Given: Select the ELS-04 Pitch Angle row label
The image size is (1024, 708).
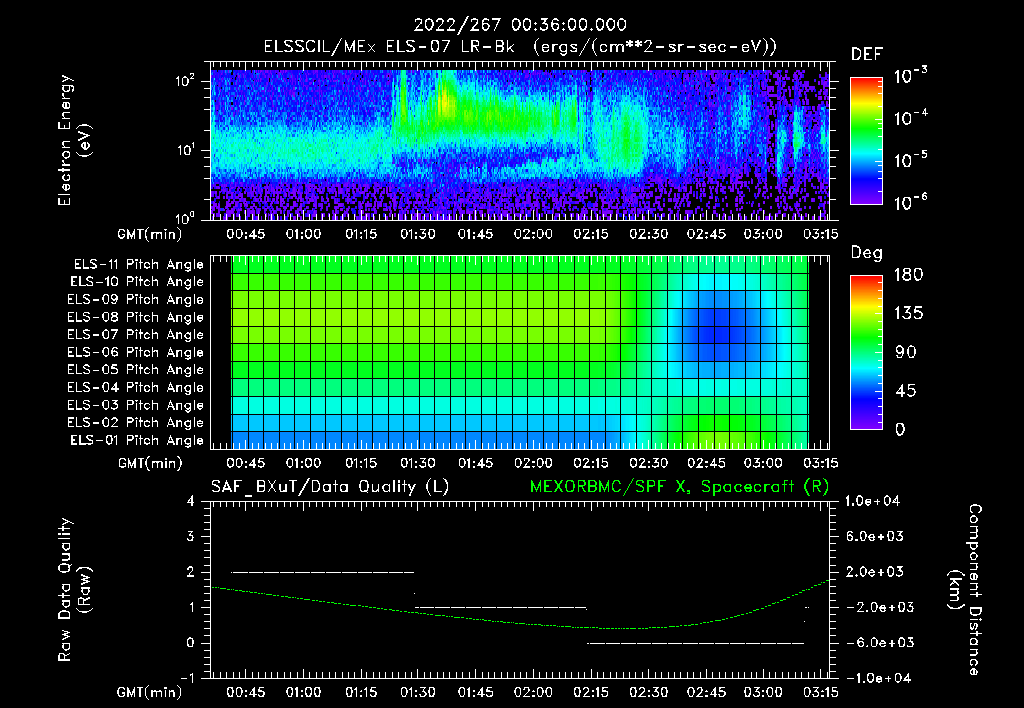Looking at the screenshot, I should (x=136, y=387).
